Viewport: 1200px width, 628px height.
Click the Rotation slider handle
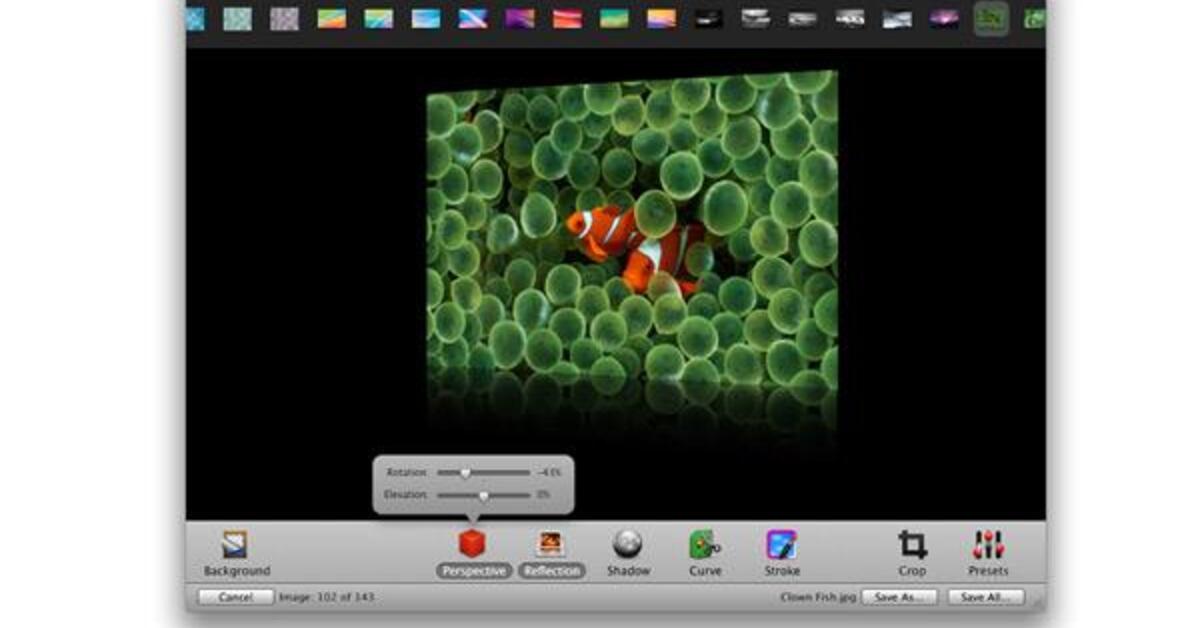click(x=465, y=473)
